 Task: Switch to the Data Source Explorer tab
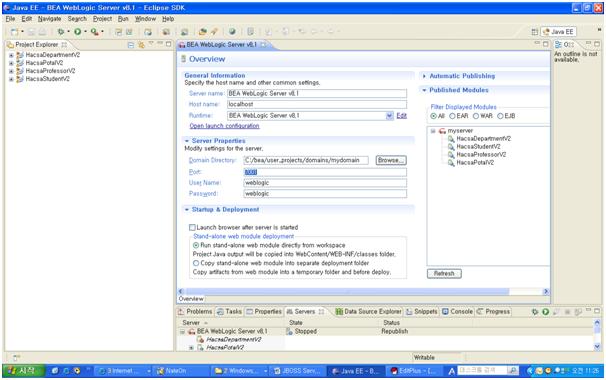[369, 312]
